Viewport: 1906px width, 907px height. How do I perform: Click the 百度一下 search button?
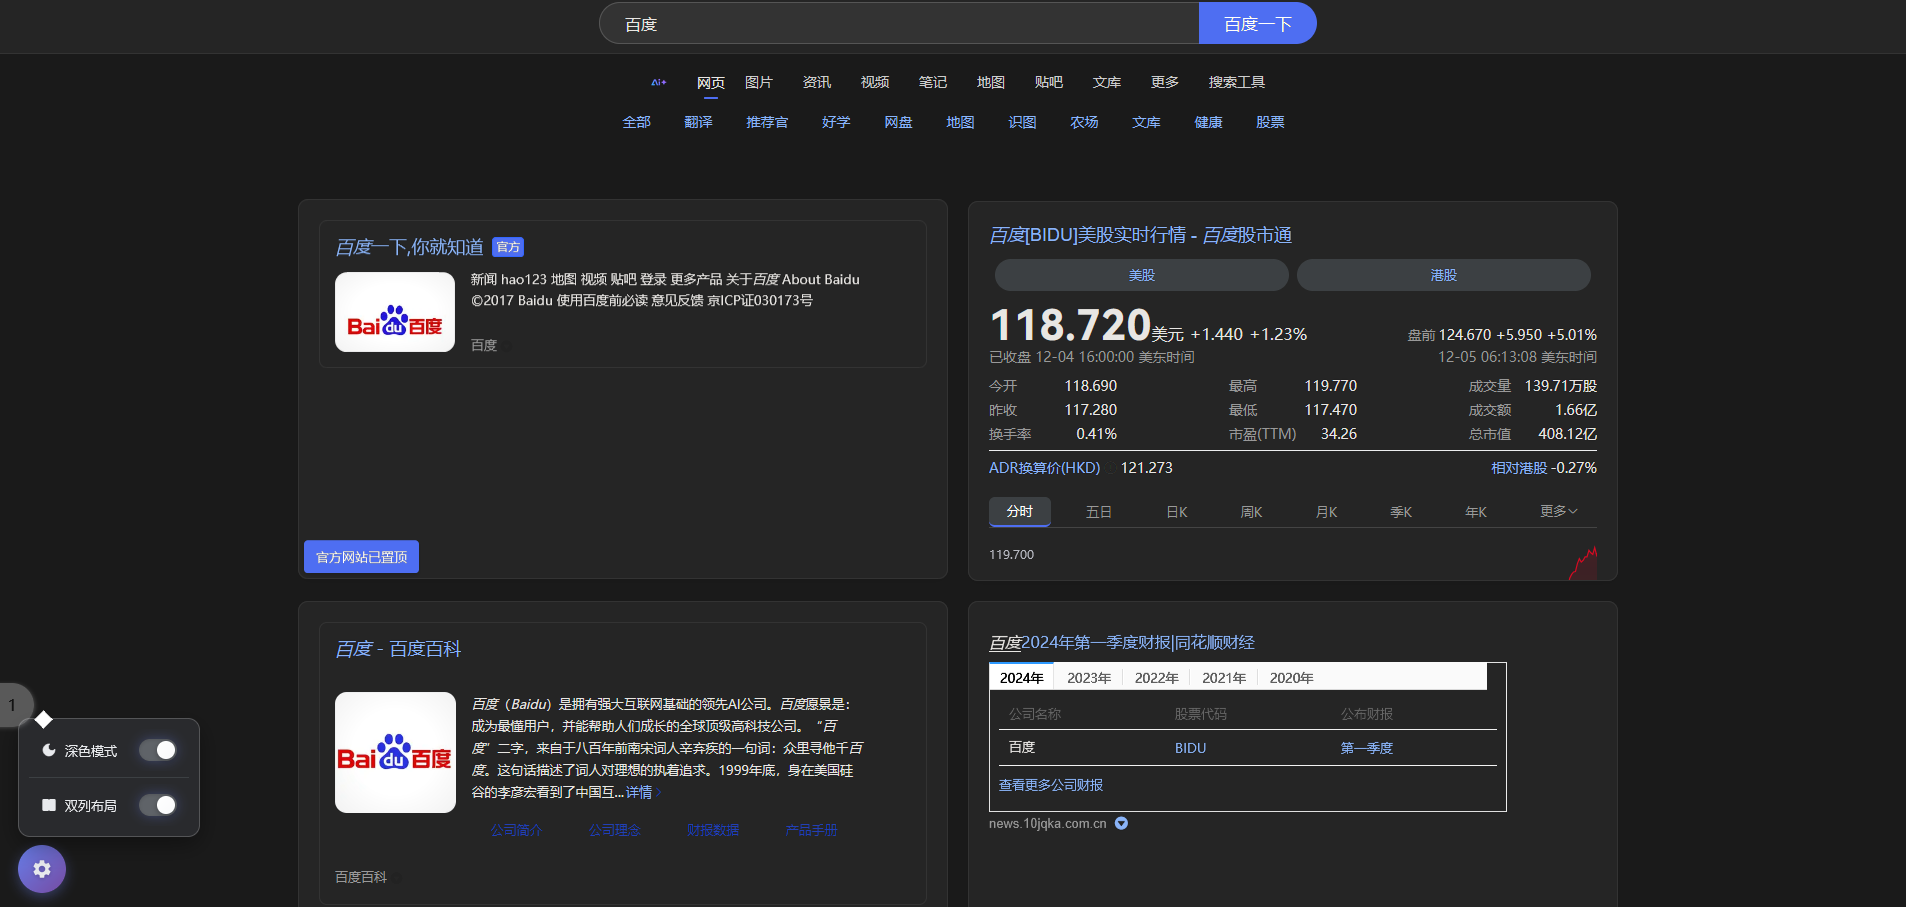(x=1258, y=23)
